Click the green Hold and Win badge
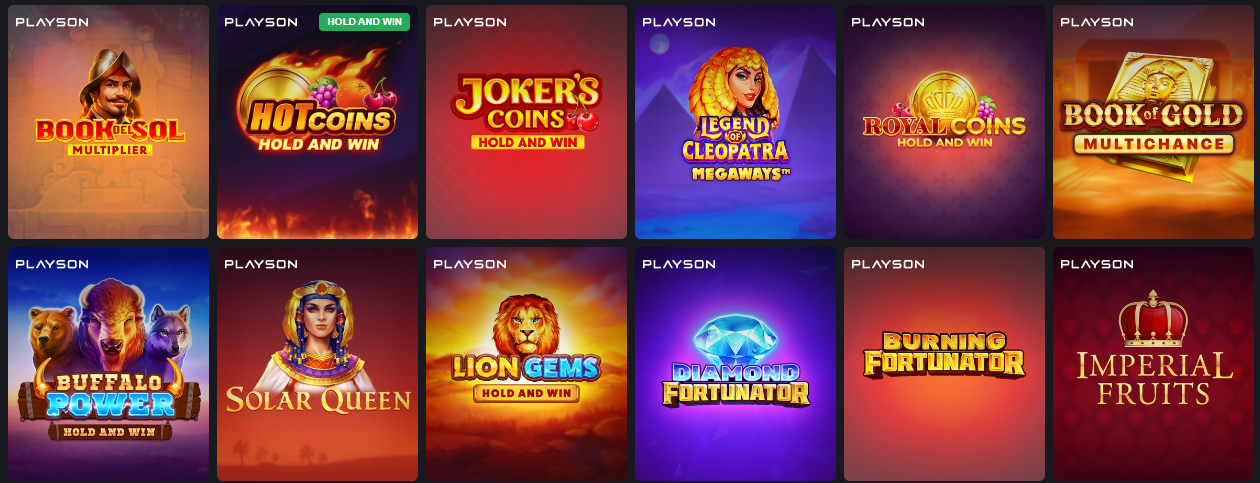This screenshot has width=1260, height=483. tap(364, 22)
